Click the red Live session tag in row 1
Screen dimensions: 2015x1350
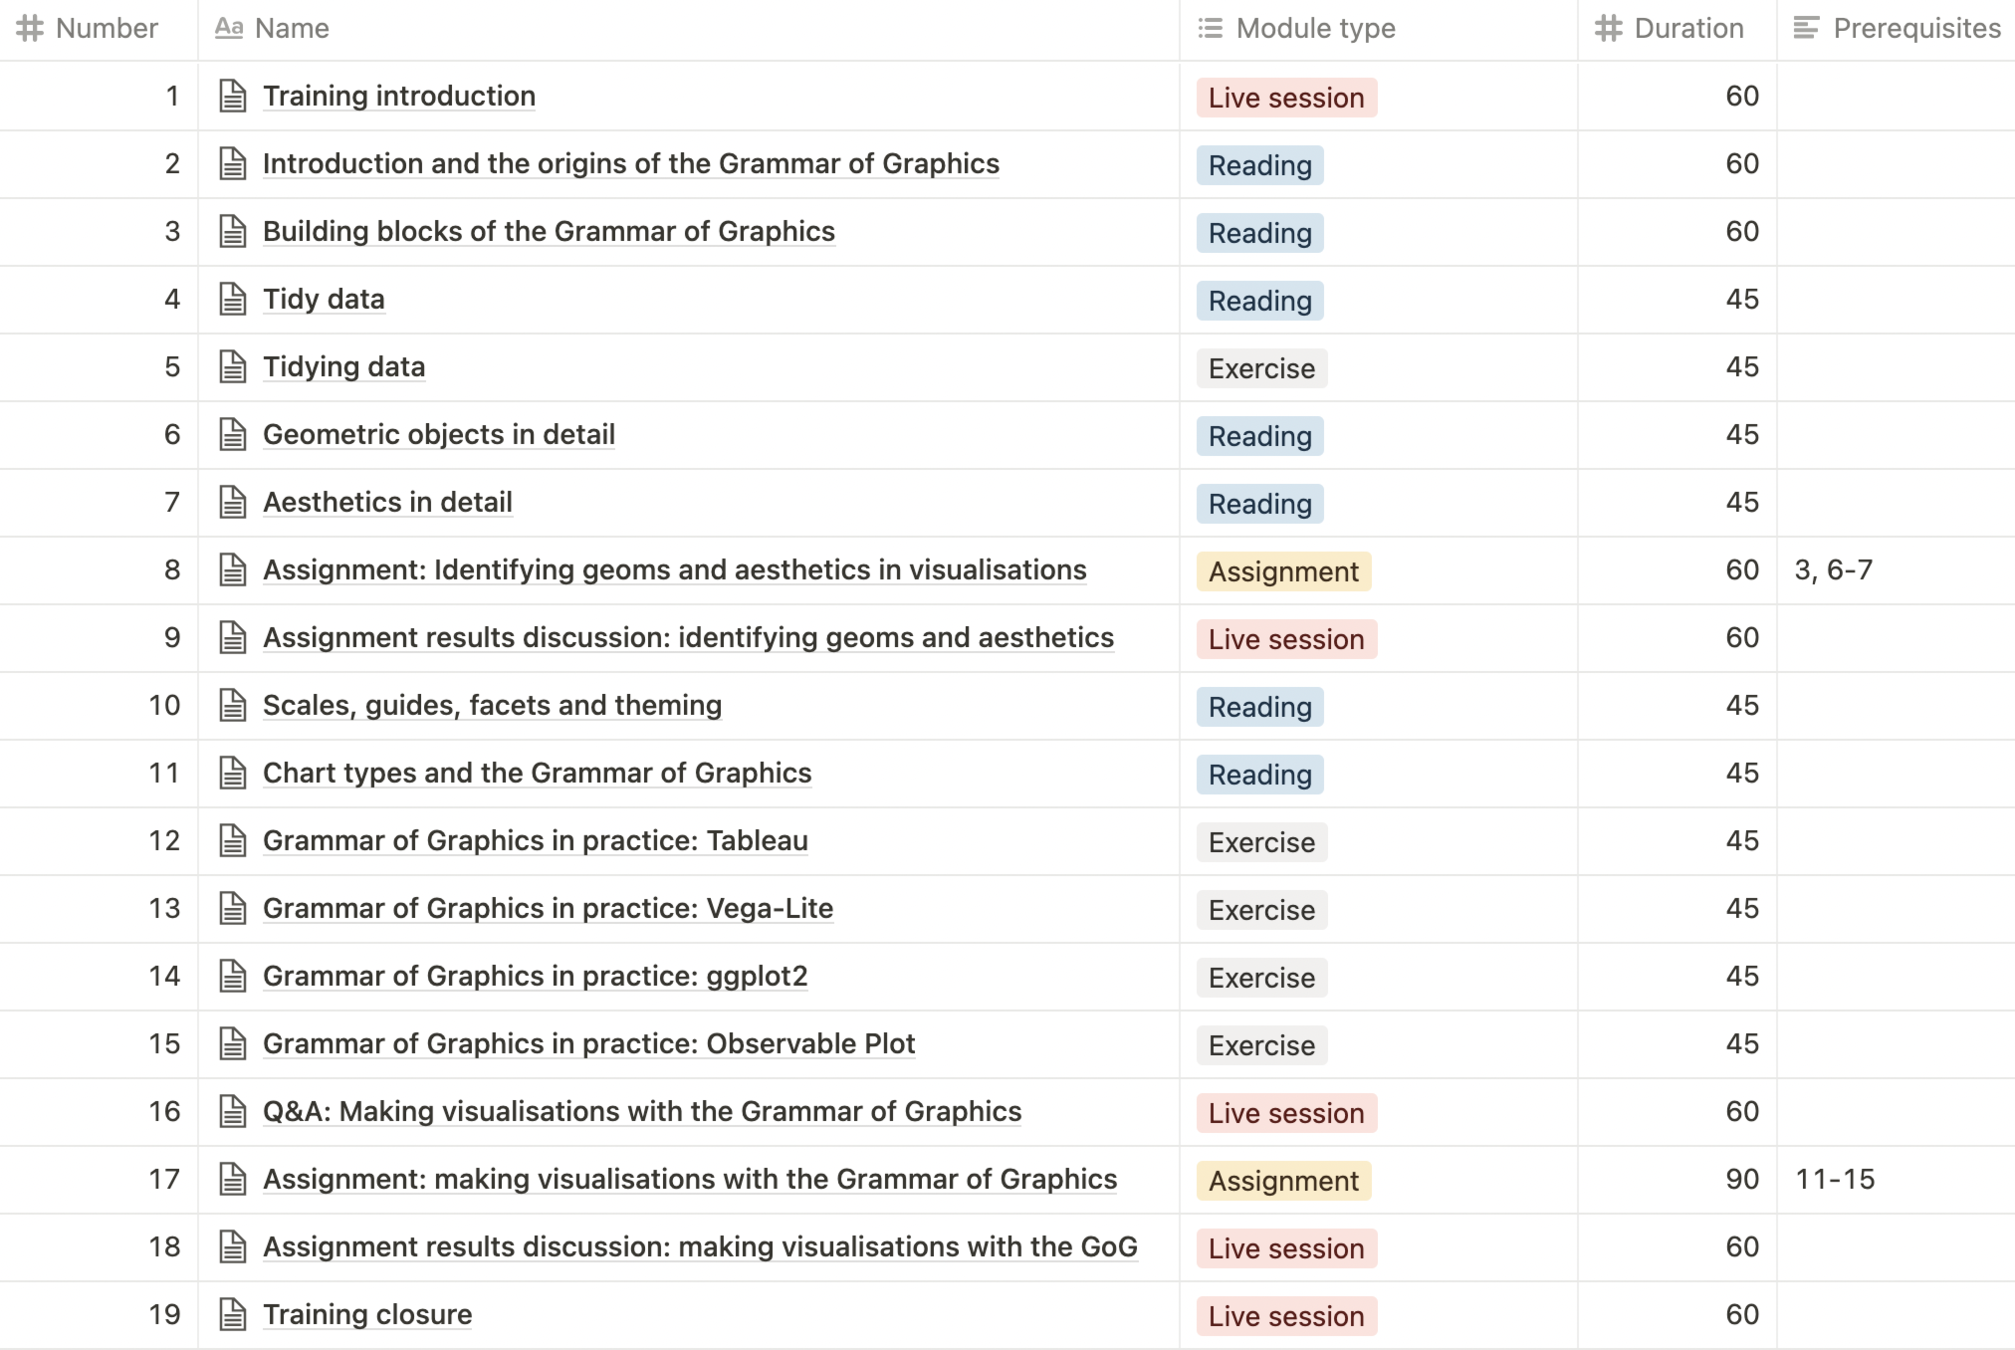click(x=1286, y=98)
